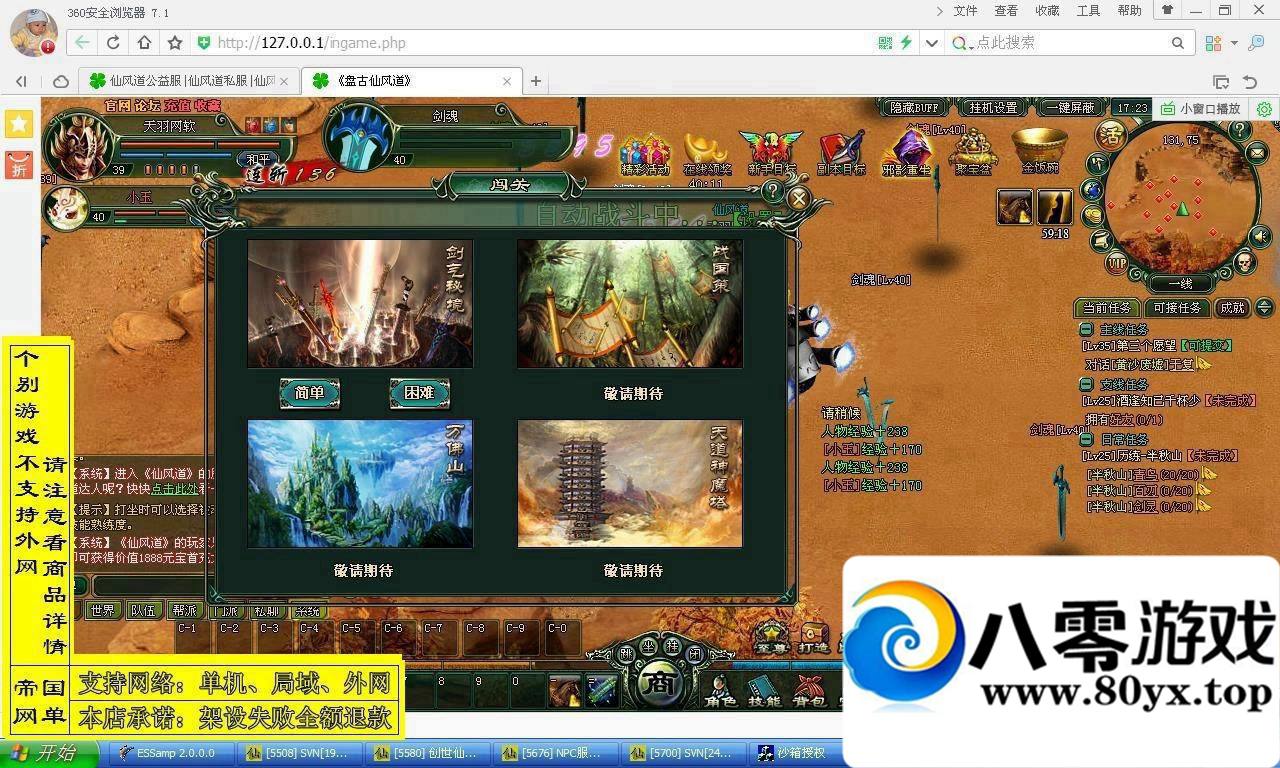The height and width of the screenshot is (768, 1280).
Task: Select the 战国策 stage thumbnail
Action: 630,304
